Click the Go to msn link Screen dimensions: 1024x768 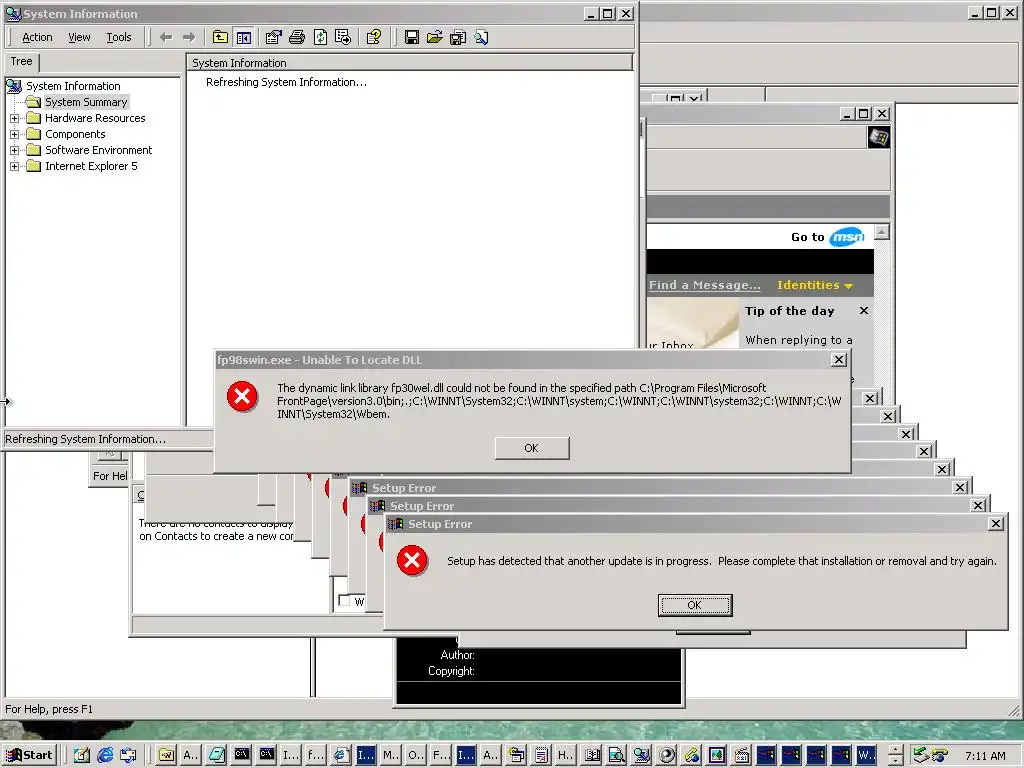click(x=827, y=236)
